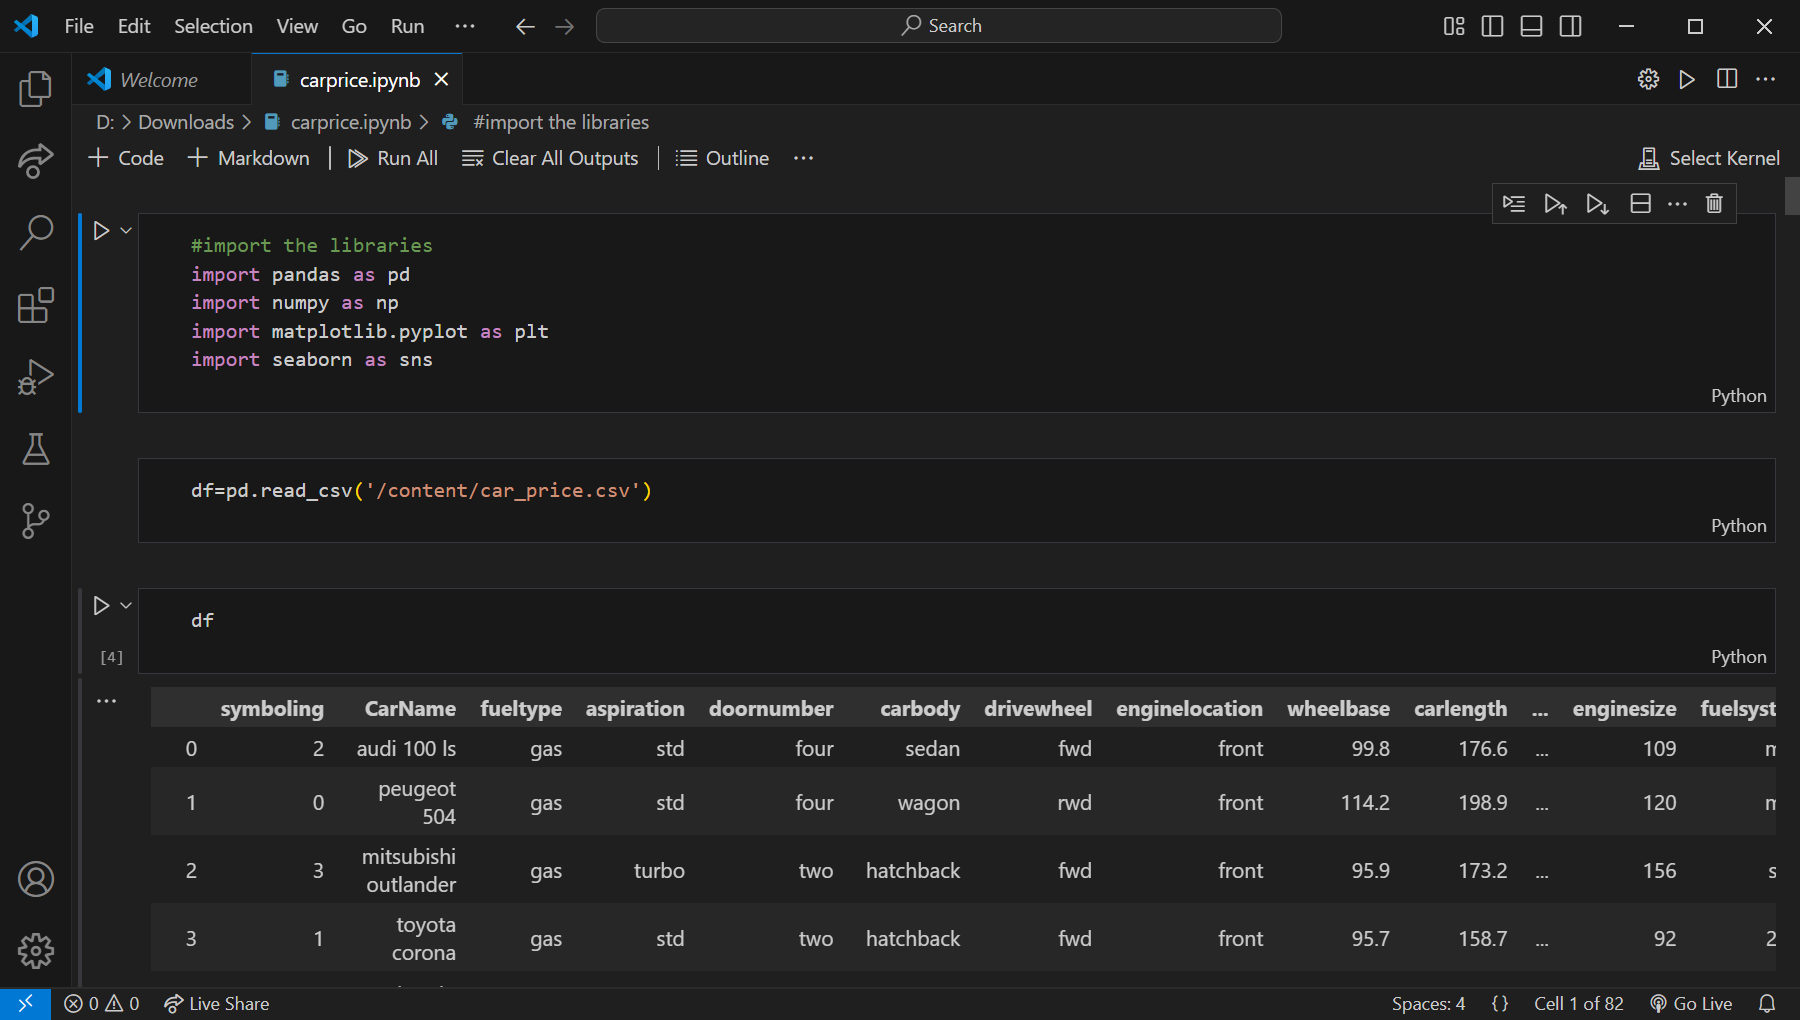Delete the current cell with trash icon
The image size is (1800, 1020).
click(1714, 204)
